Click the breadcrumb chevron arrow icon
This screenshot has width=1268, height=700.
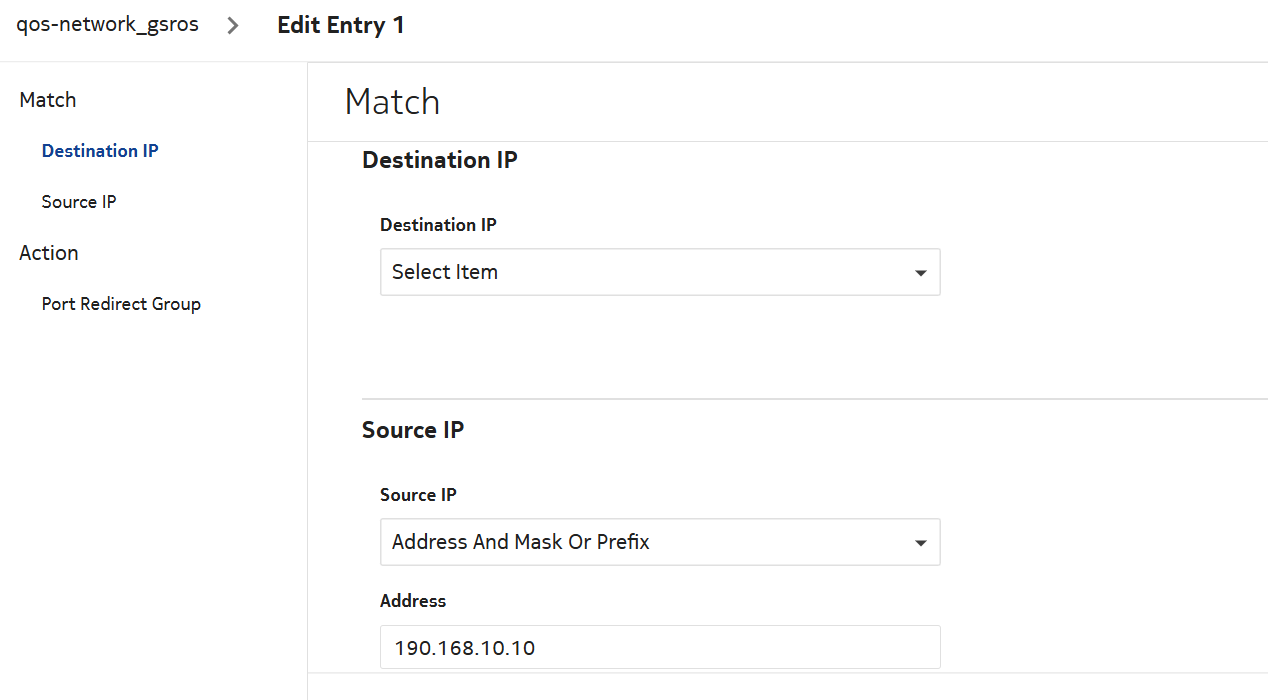pyautogui.click(x=233, y=26)
